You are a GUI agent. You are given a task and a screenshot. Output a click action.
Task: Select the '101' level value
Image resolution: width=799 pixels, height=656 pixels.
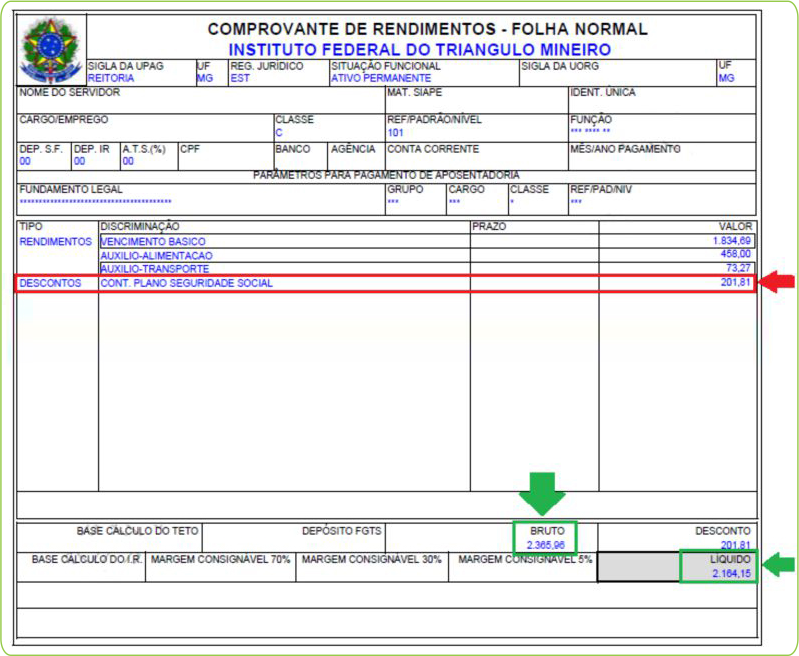pyautogui.click(x=395, y=133)
